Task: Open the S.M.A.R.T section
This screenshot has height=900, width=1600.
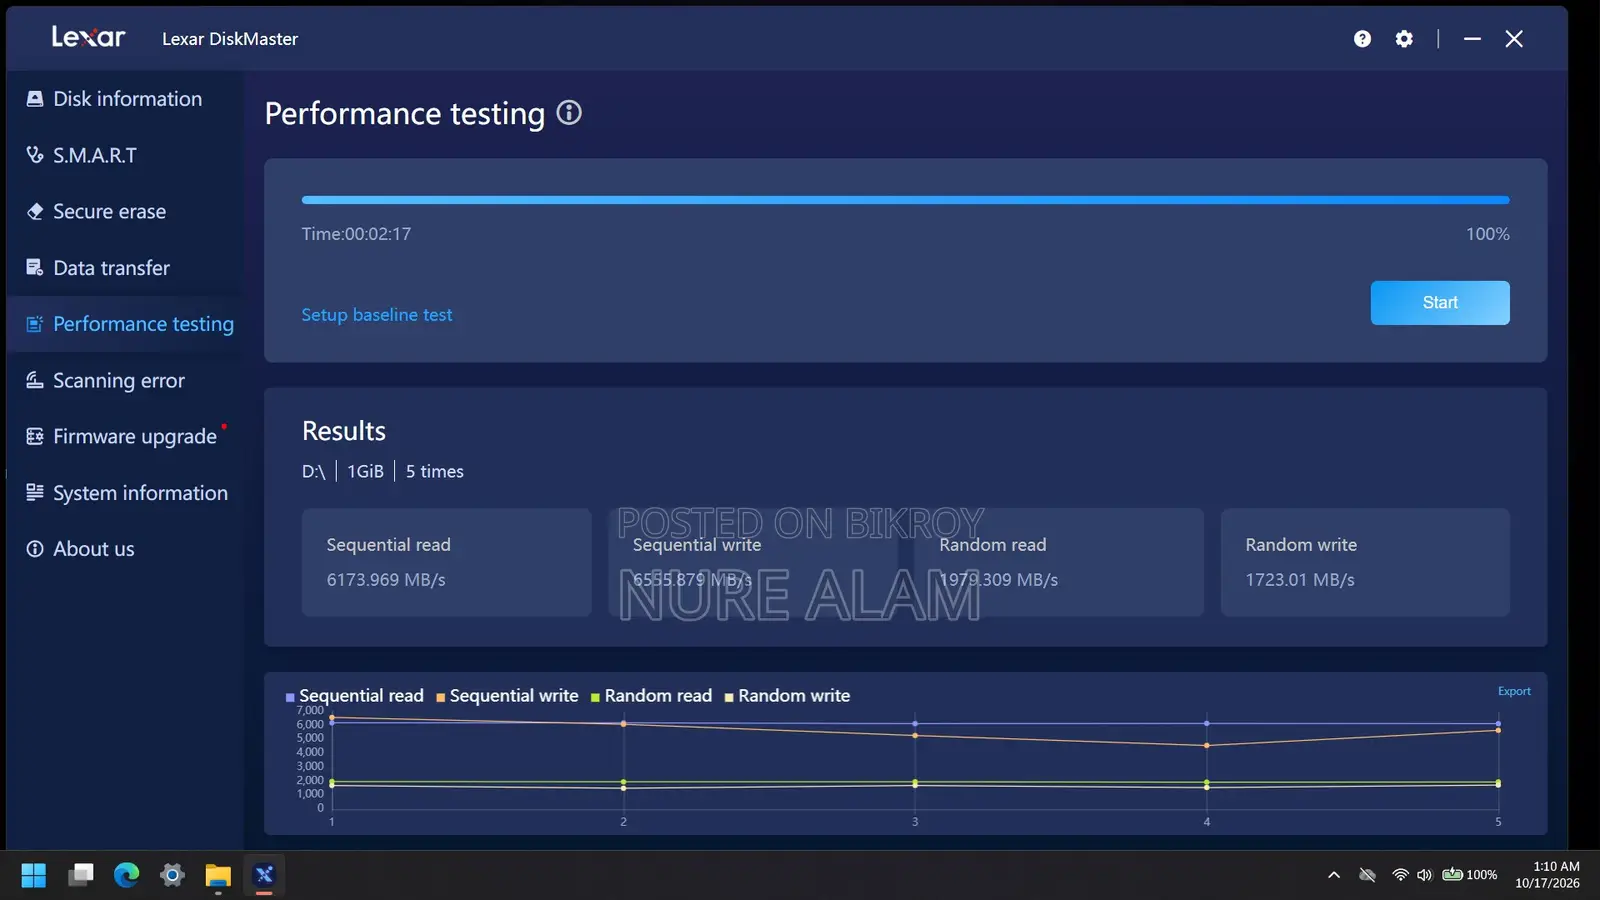Action: click(x=125, y=155)
